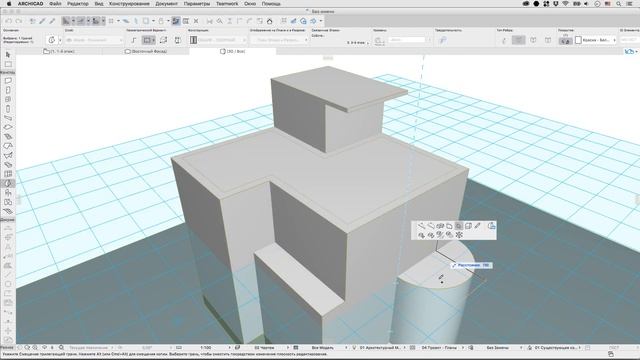Click the Geometry Method rotated box icon

click(163, 40)
